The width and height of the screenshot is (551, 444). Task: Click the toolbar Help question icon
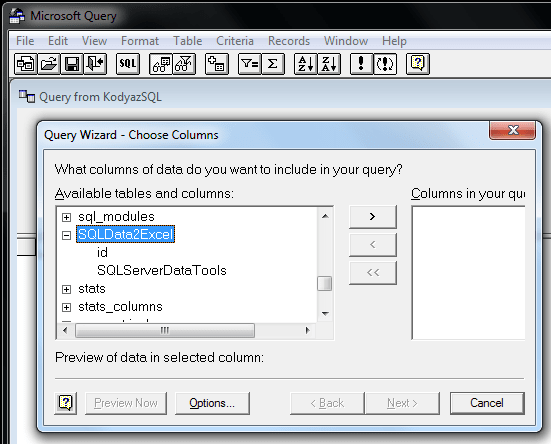click(418, 64)
